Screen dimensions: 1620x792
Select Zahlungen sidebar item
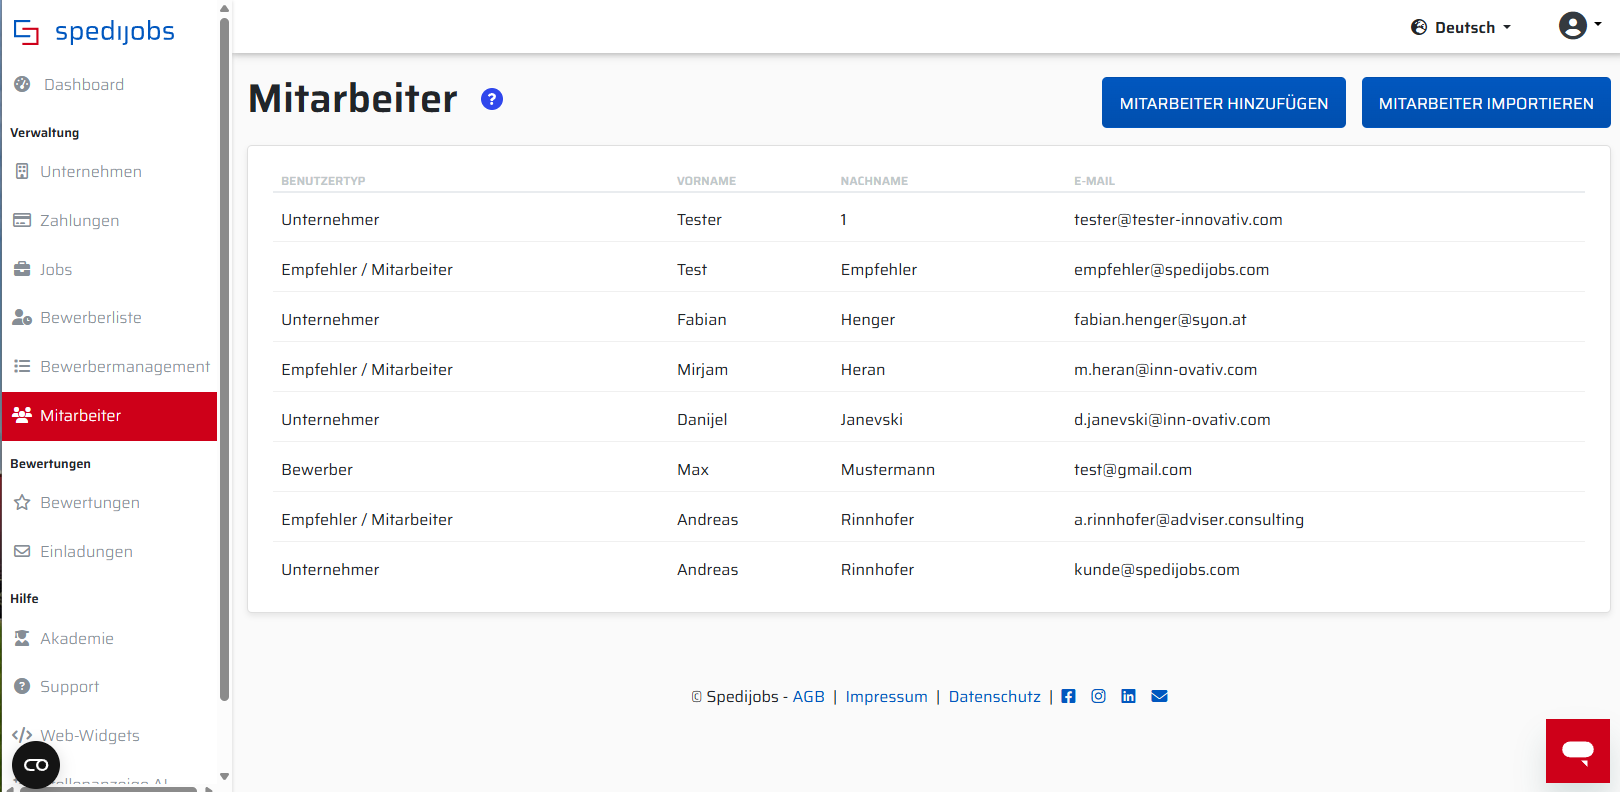coord(66,221)
